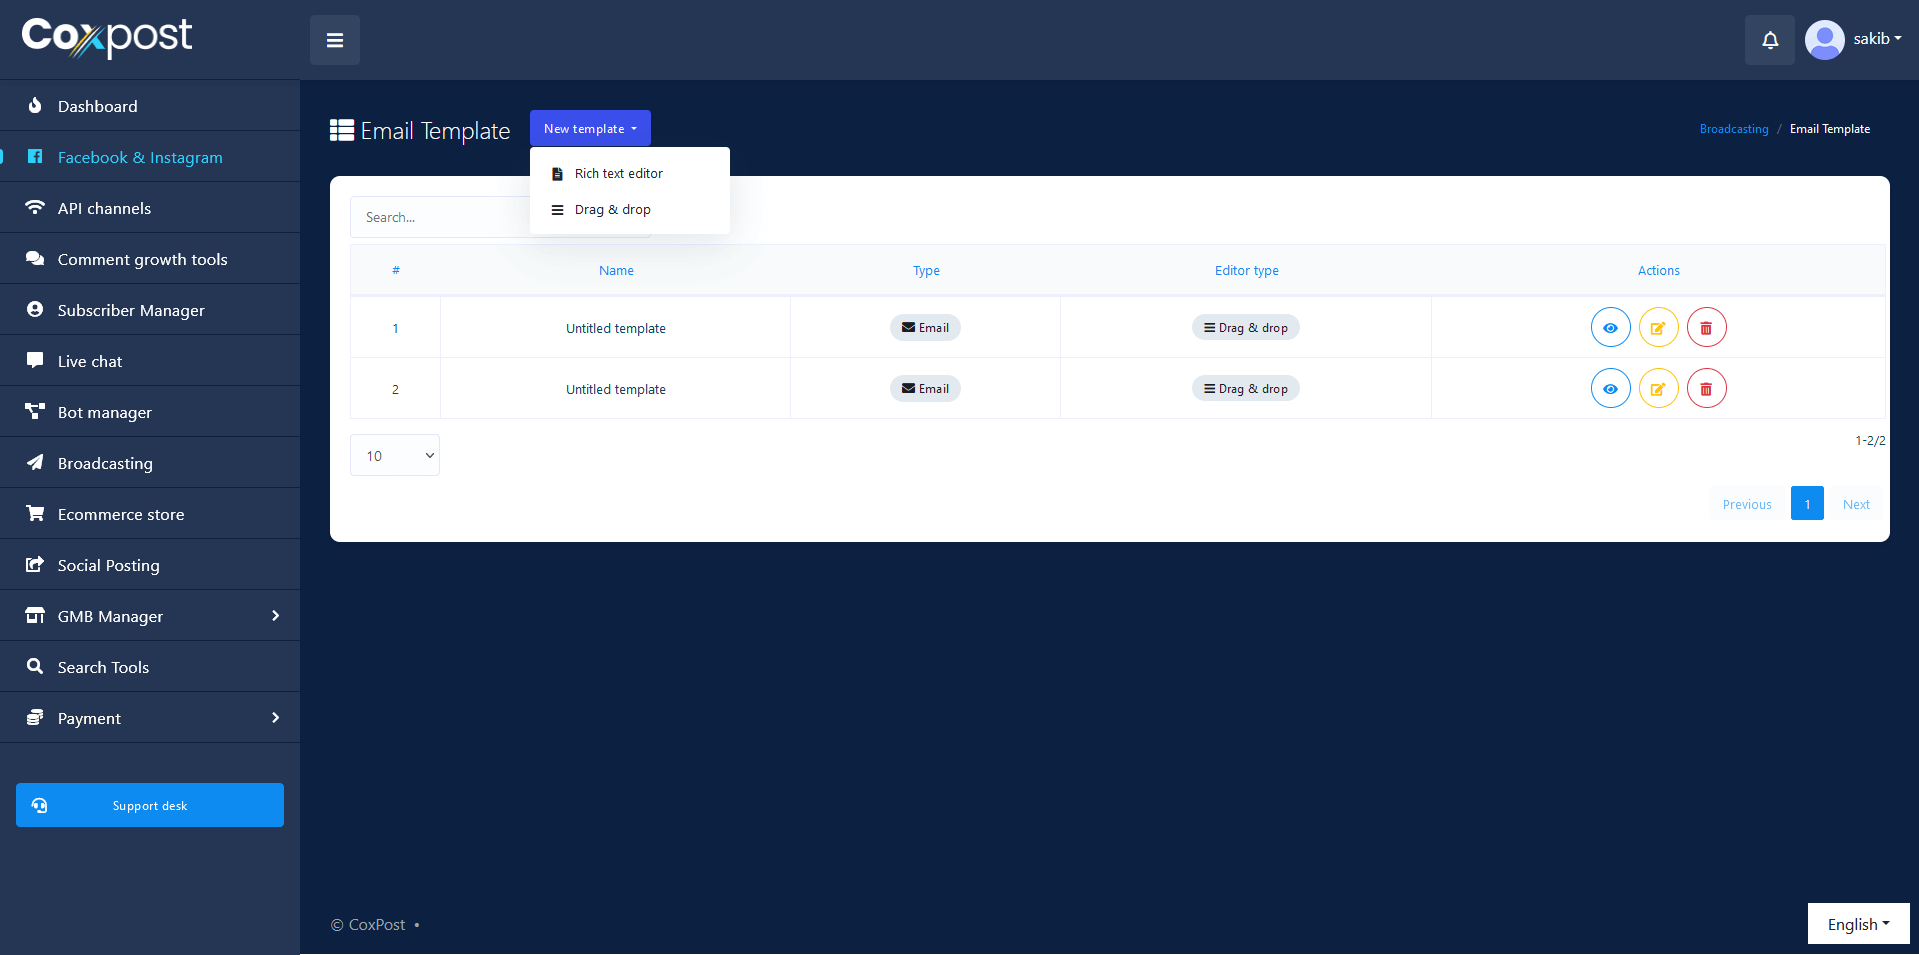Toggle the sidebar with the hamburger icon

[x=335, y=40]
